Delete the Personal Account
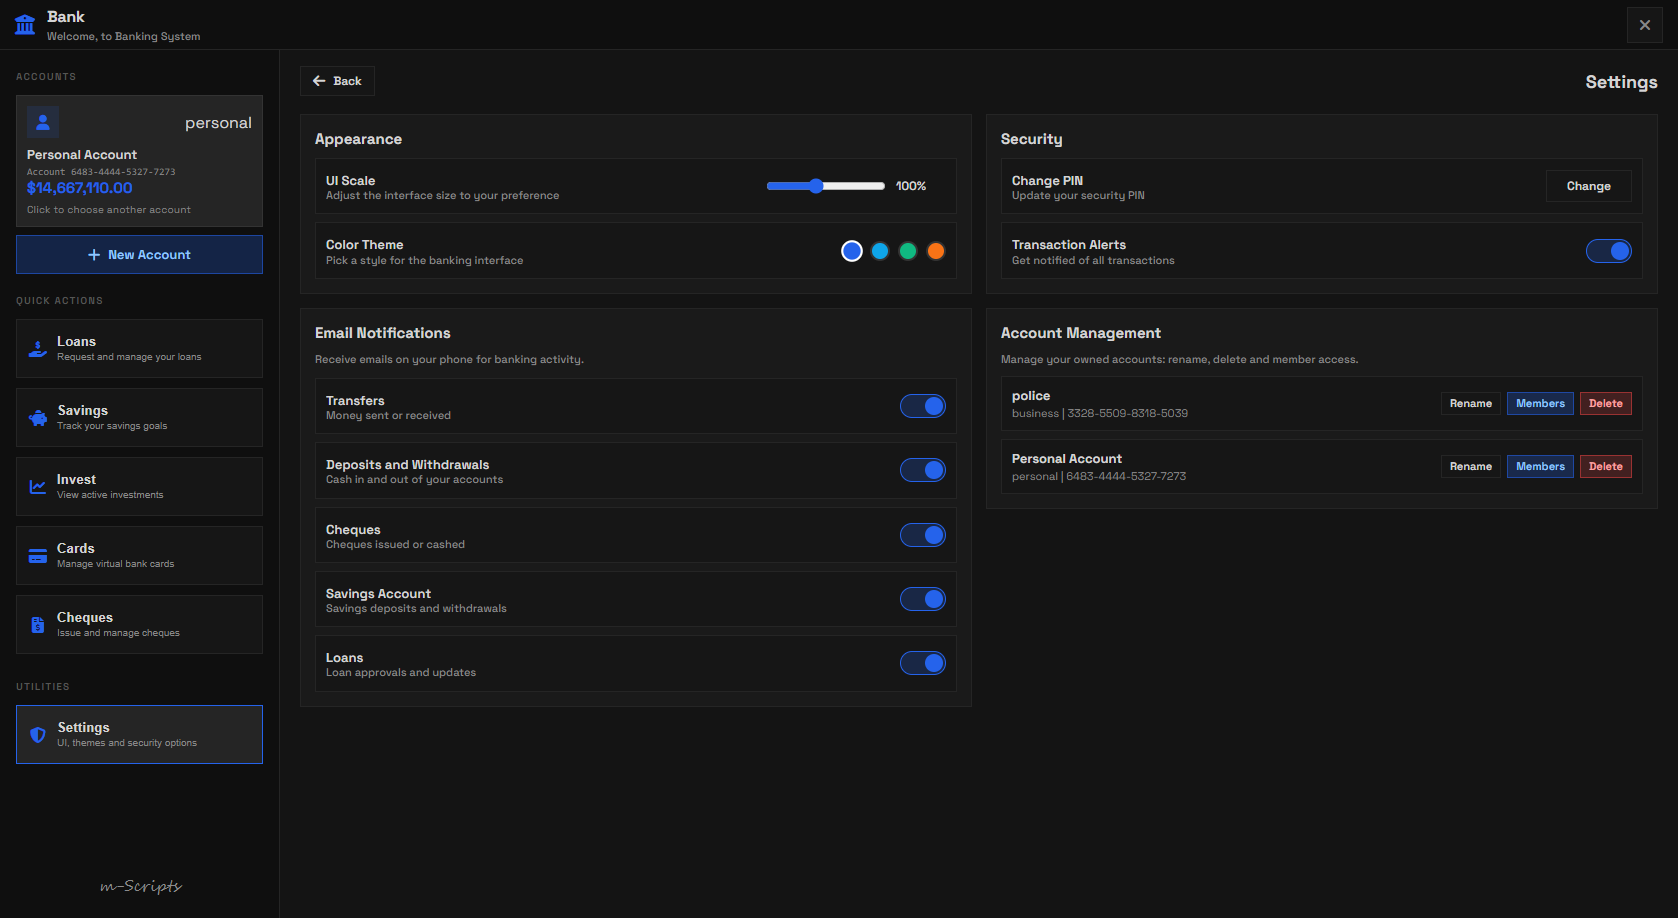Viewport: 1678px width, 918px height. tap(1605, 467)
